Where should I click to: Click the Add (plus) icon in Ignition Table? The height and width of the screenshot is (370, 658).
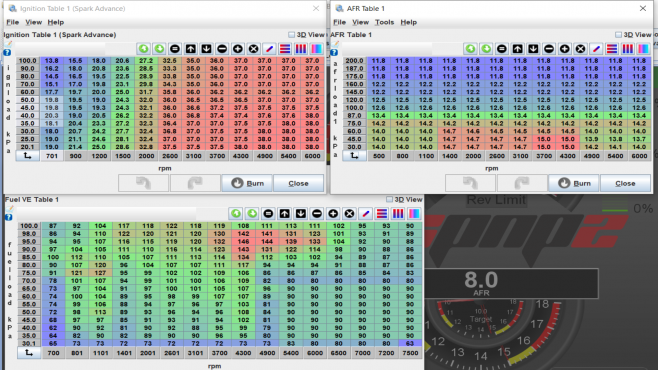[238, 49]
